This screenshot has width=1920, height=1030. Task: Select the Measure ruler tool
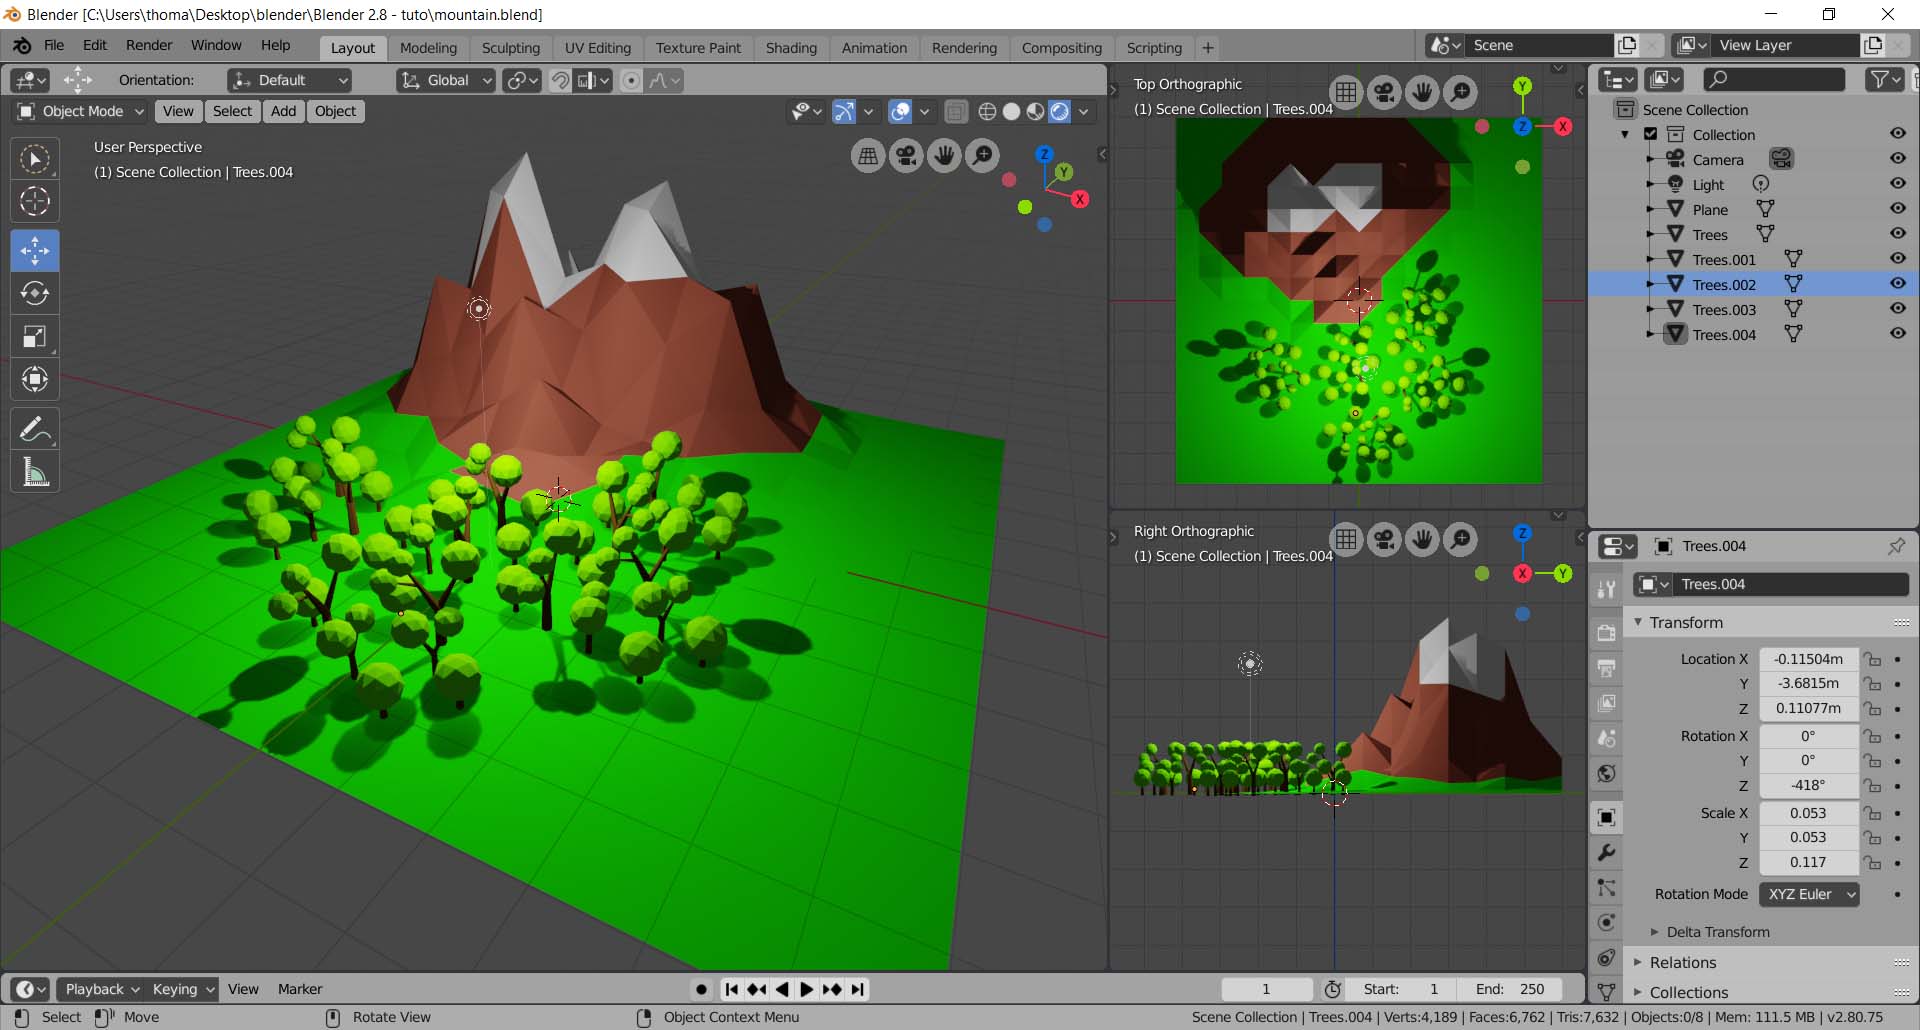(x=35, y=472)
